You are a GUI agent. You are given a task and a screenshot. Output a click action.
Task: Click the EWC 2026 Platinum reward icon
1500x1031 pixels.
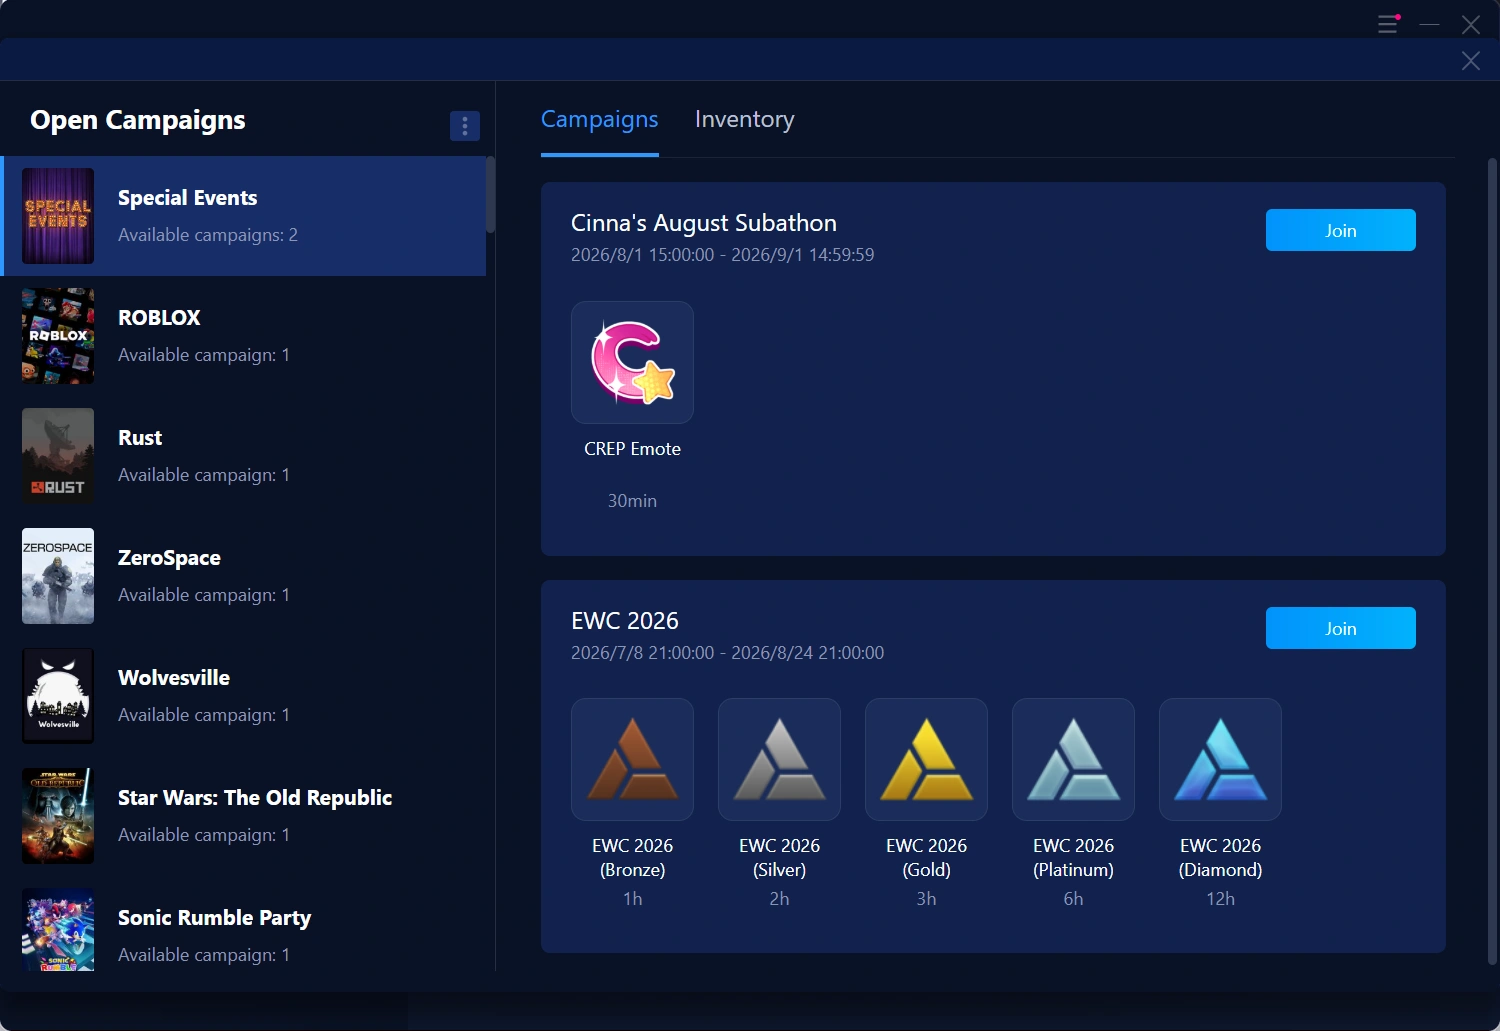1073,759
